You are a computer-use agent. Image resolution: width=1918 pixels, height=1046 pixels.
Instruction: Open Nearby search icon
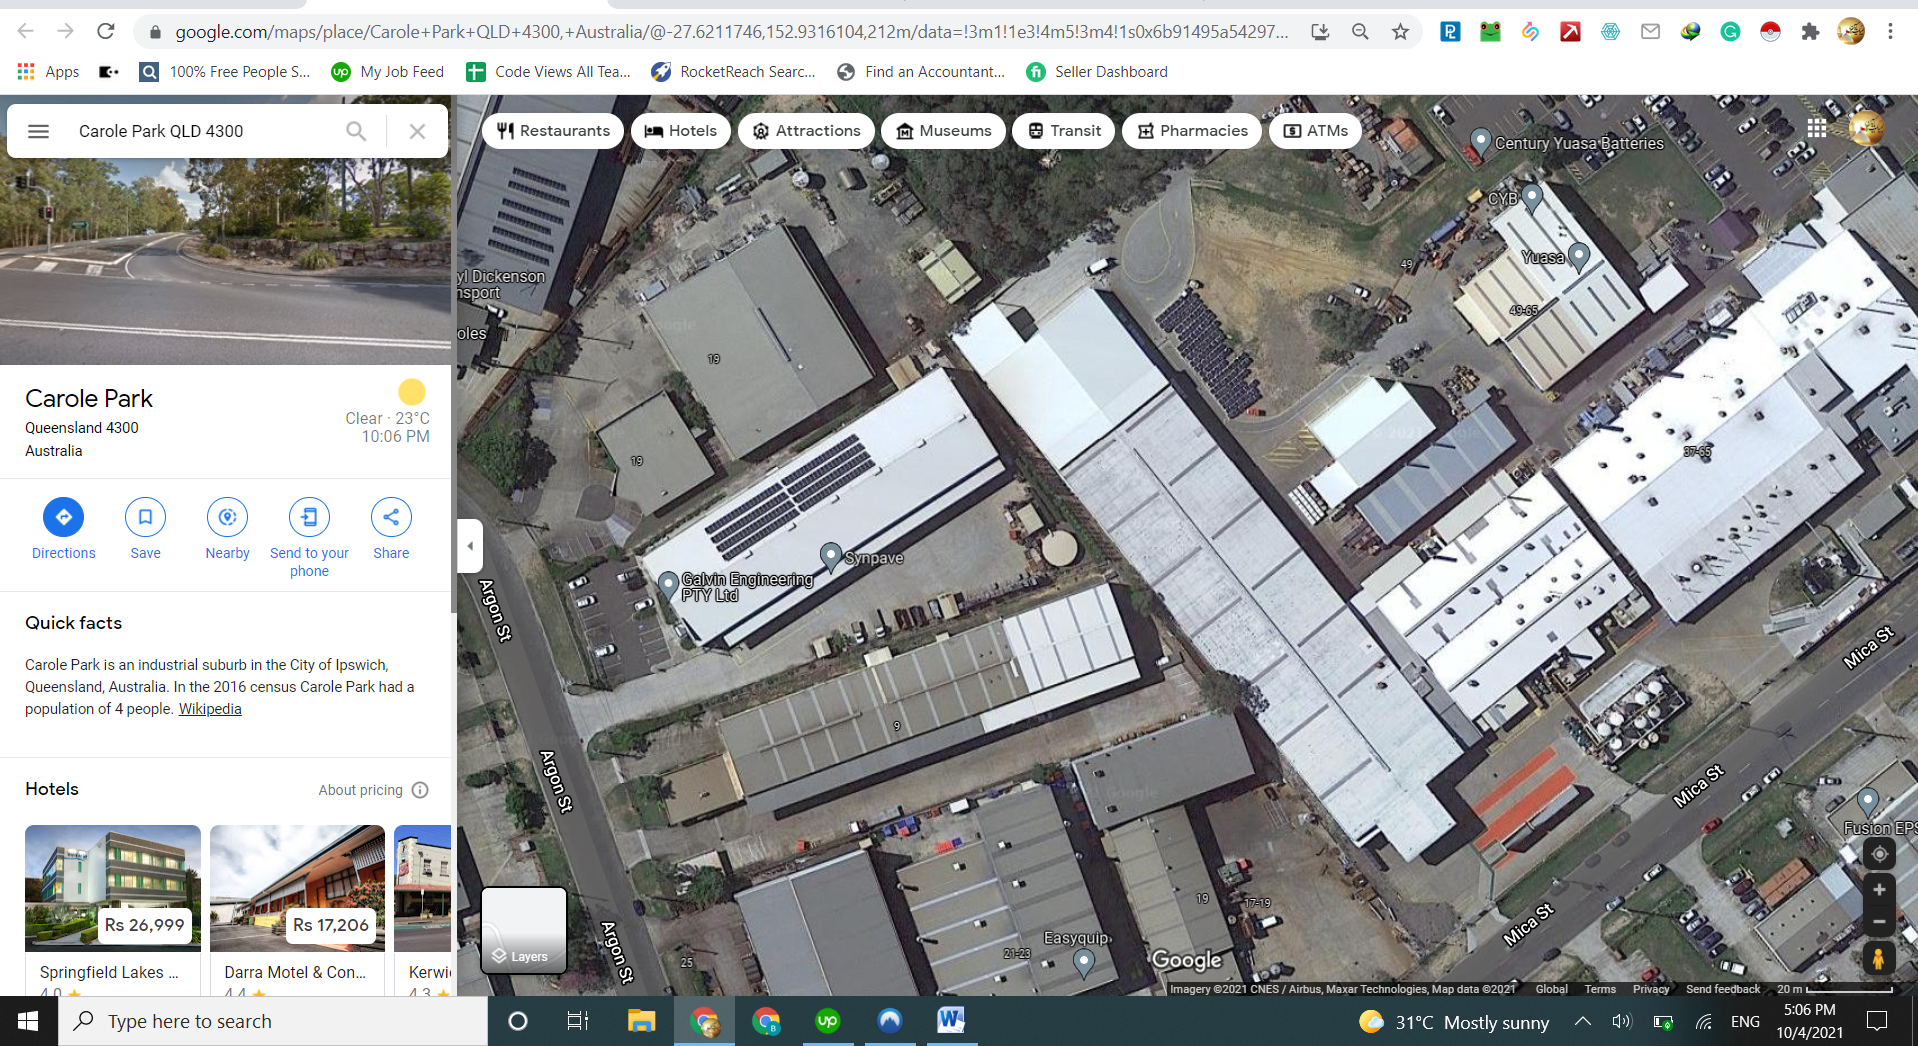227,517
